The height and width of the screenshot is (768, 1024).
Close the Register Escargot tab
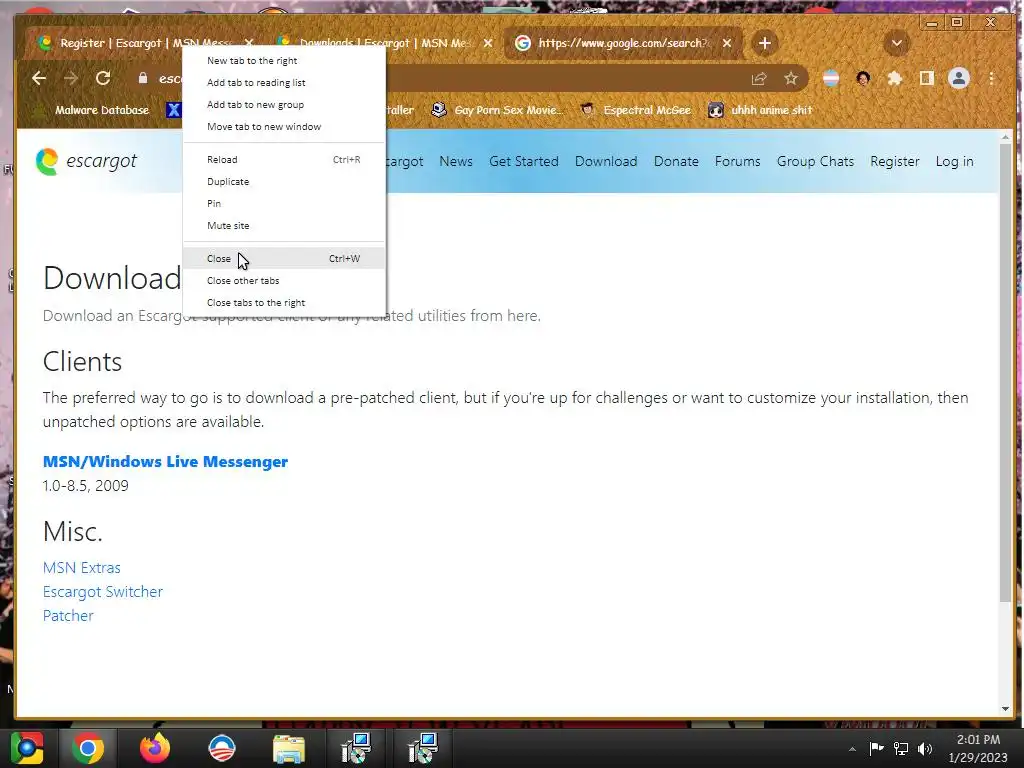[x=249, y=43]
